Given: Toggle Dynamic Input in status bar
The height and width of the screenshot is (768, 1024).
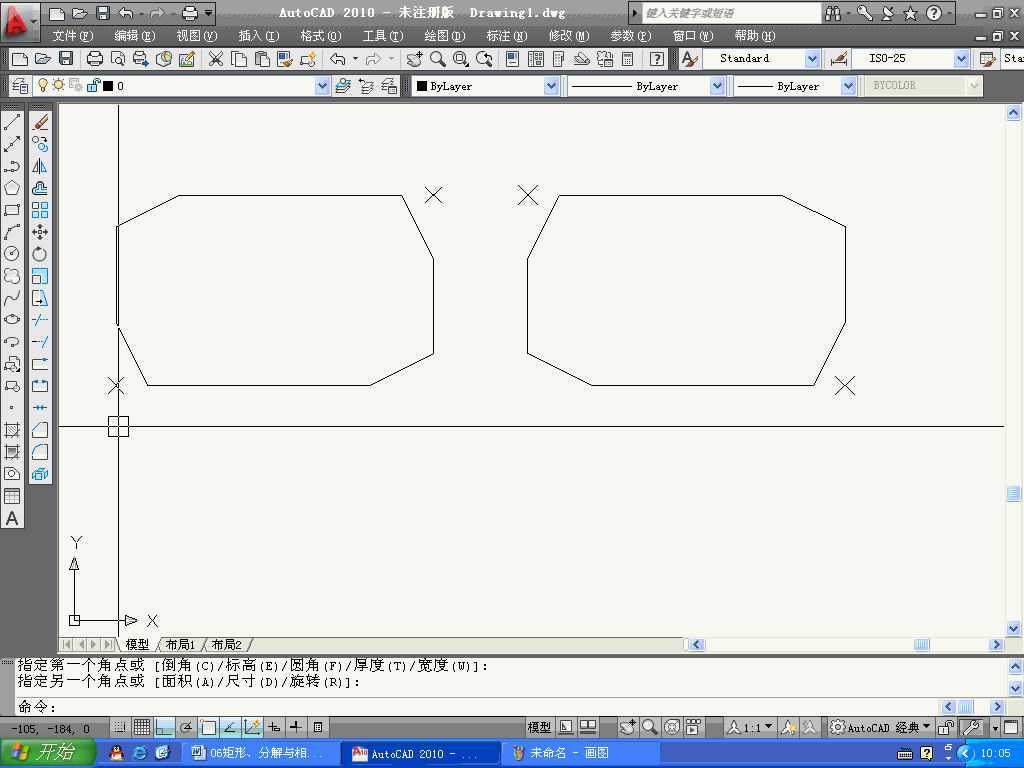Looking at the screenshot, I should pyautogui.click(x=274, y=727).
